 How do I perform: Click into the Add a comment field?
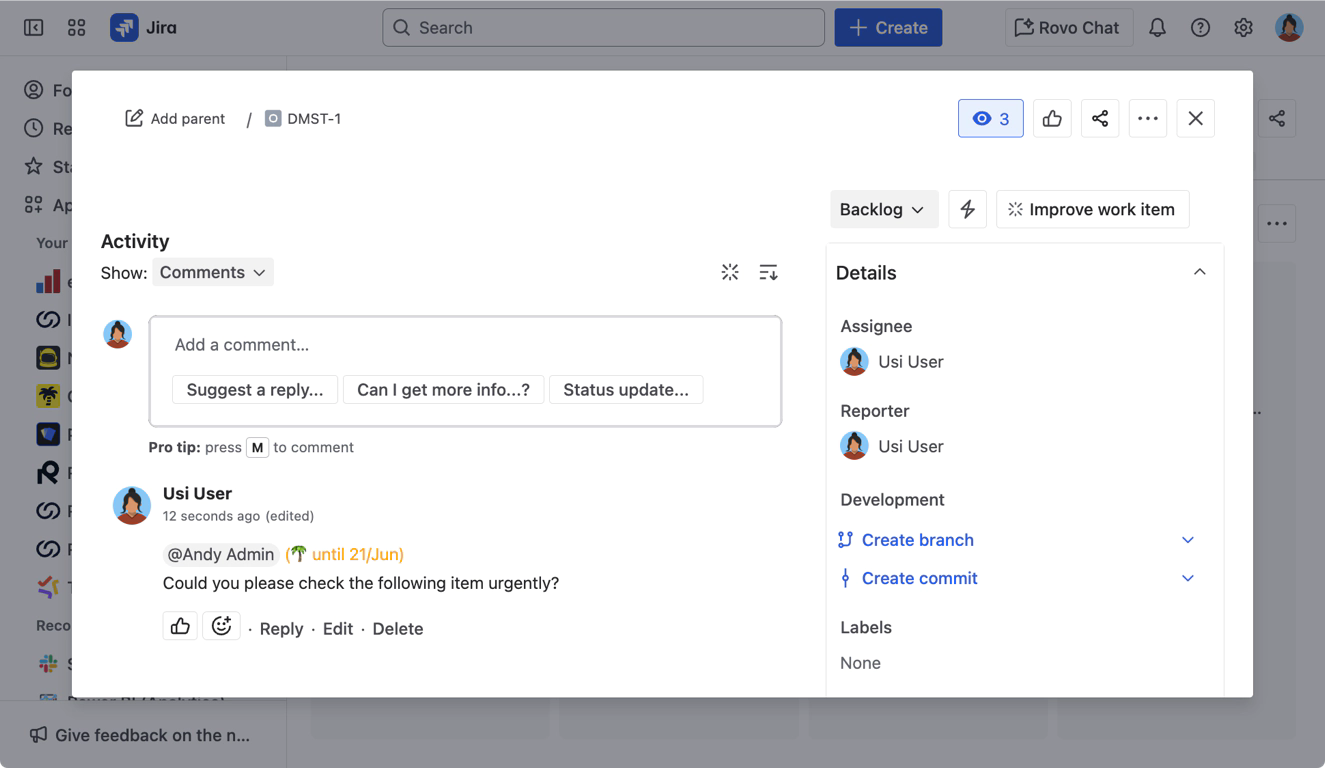465,345
